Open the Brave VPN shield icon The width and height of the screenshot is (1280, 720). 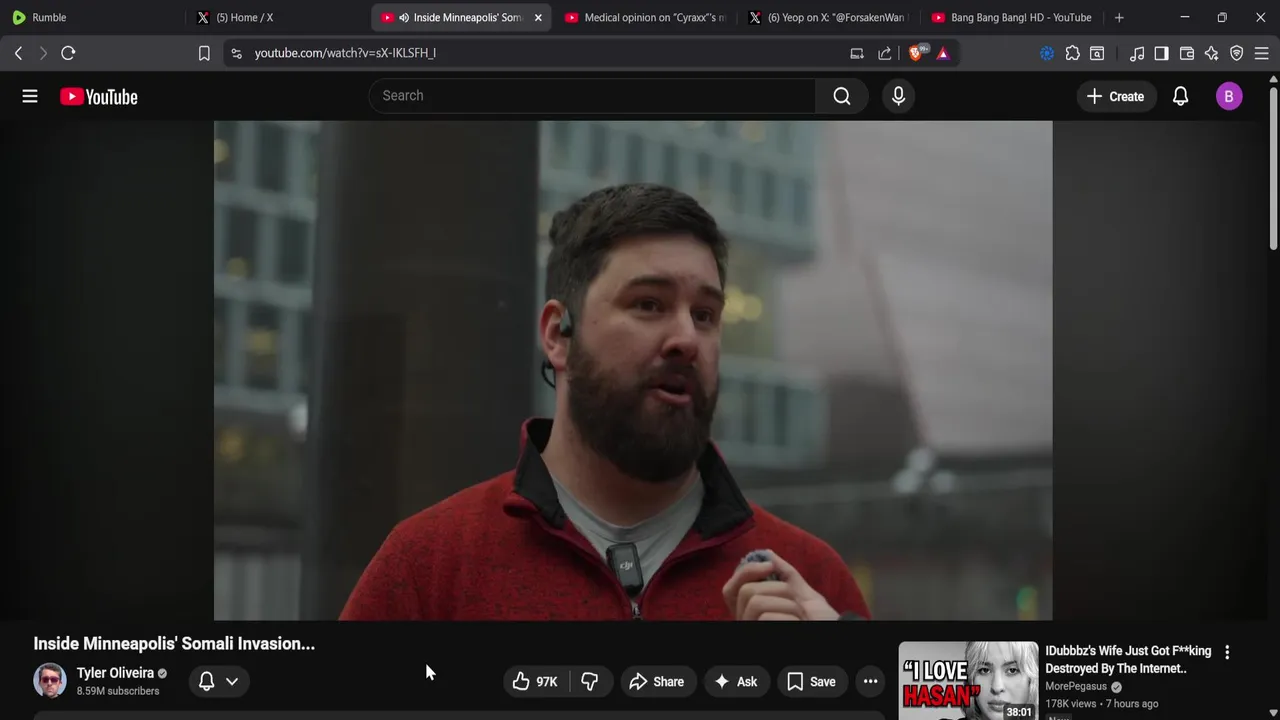[1236, 53]
